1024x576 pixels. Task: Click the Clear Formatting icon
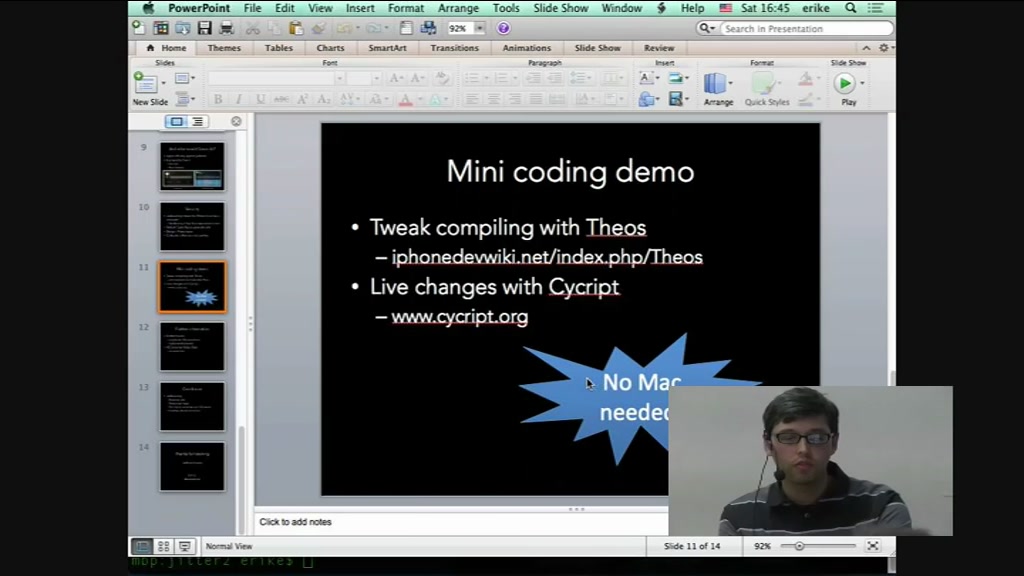[442, 78]
